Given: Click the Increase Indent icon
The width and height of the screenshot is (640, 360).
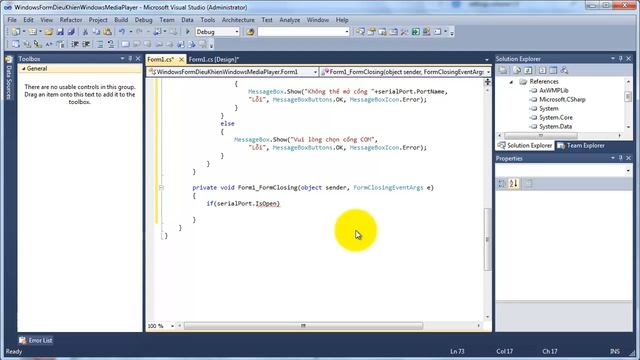Looking at the screenshot, I should tap(86, 44).
